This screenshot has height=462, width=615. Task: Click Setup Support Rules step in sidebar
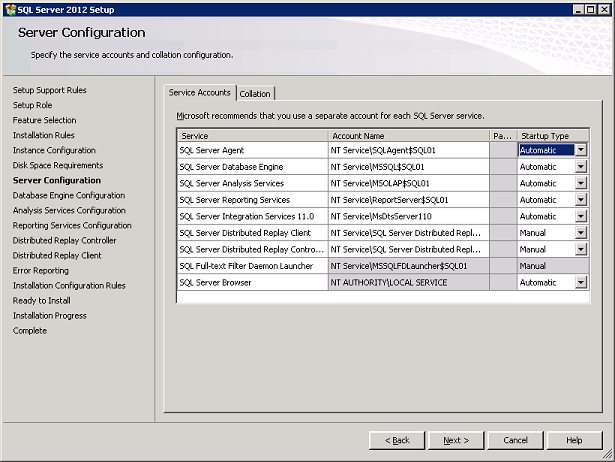click(x=49, y=90)
